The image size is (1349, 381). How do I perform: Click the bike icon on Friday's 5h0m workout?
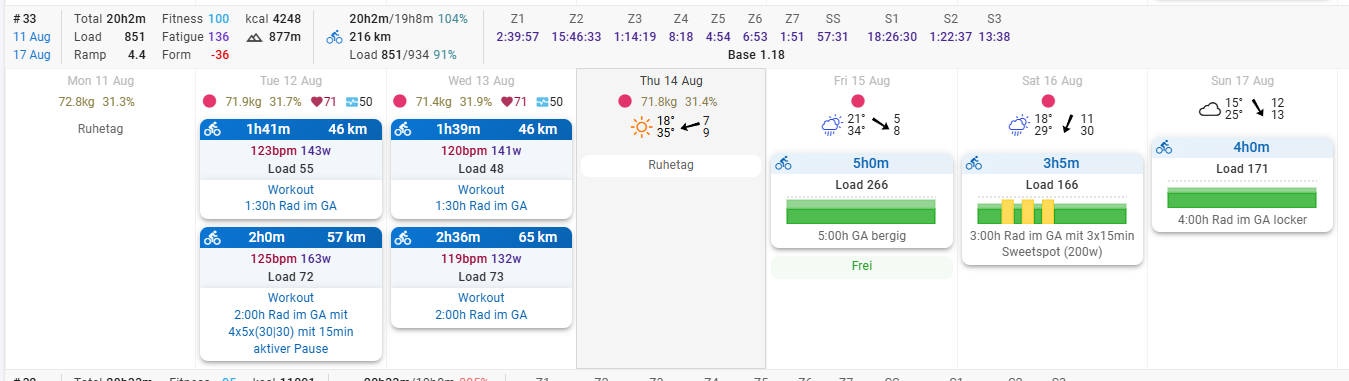coord(783,163)
